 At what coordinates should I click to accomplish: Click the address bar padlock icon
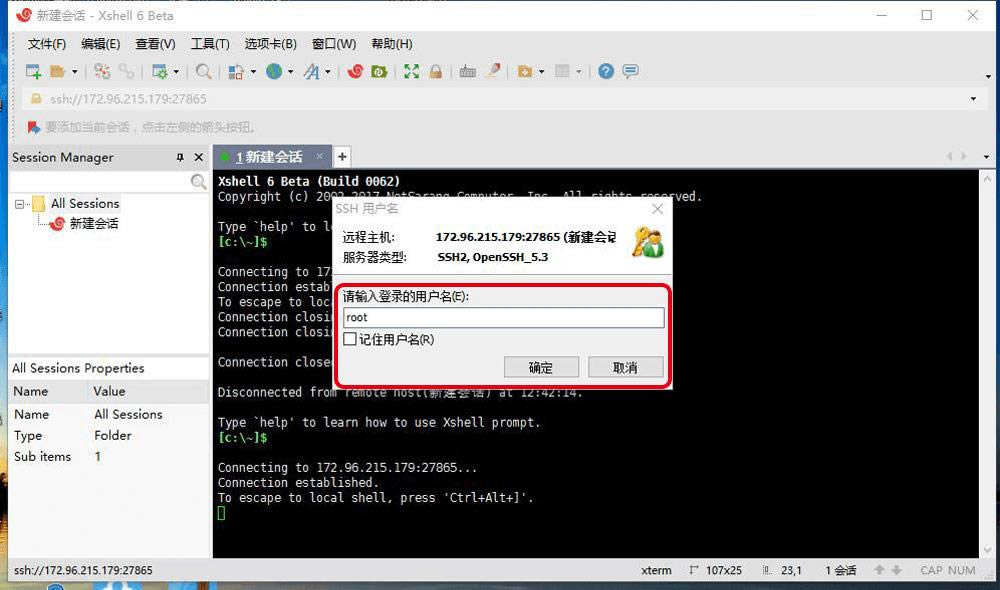click(x=36, y=99)
